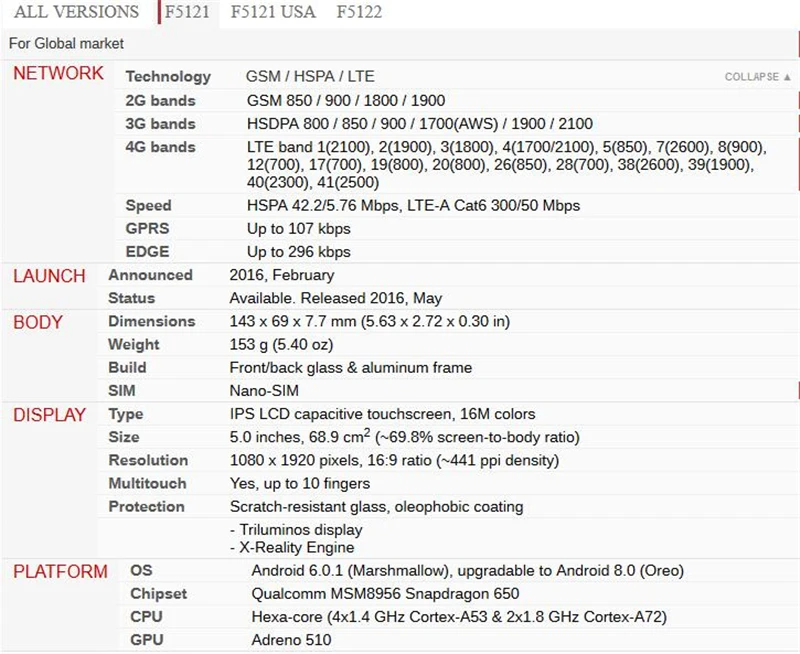Click the Protection label

[146, 507]
